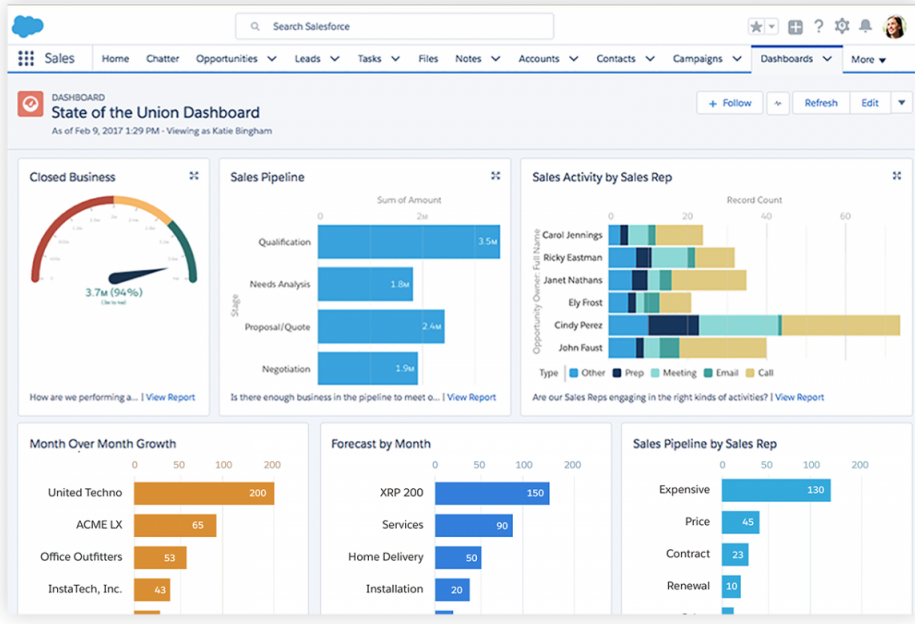The image size is (915, 624).
Task: Open the Leads tab
Action: pyautogui.click(x=308, y=58)
